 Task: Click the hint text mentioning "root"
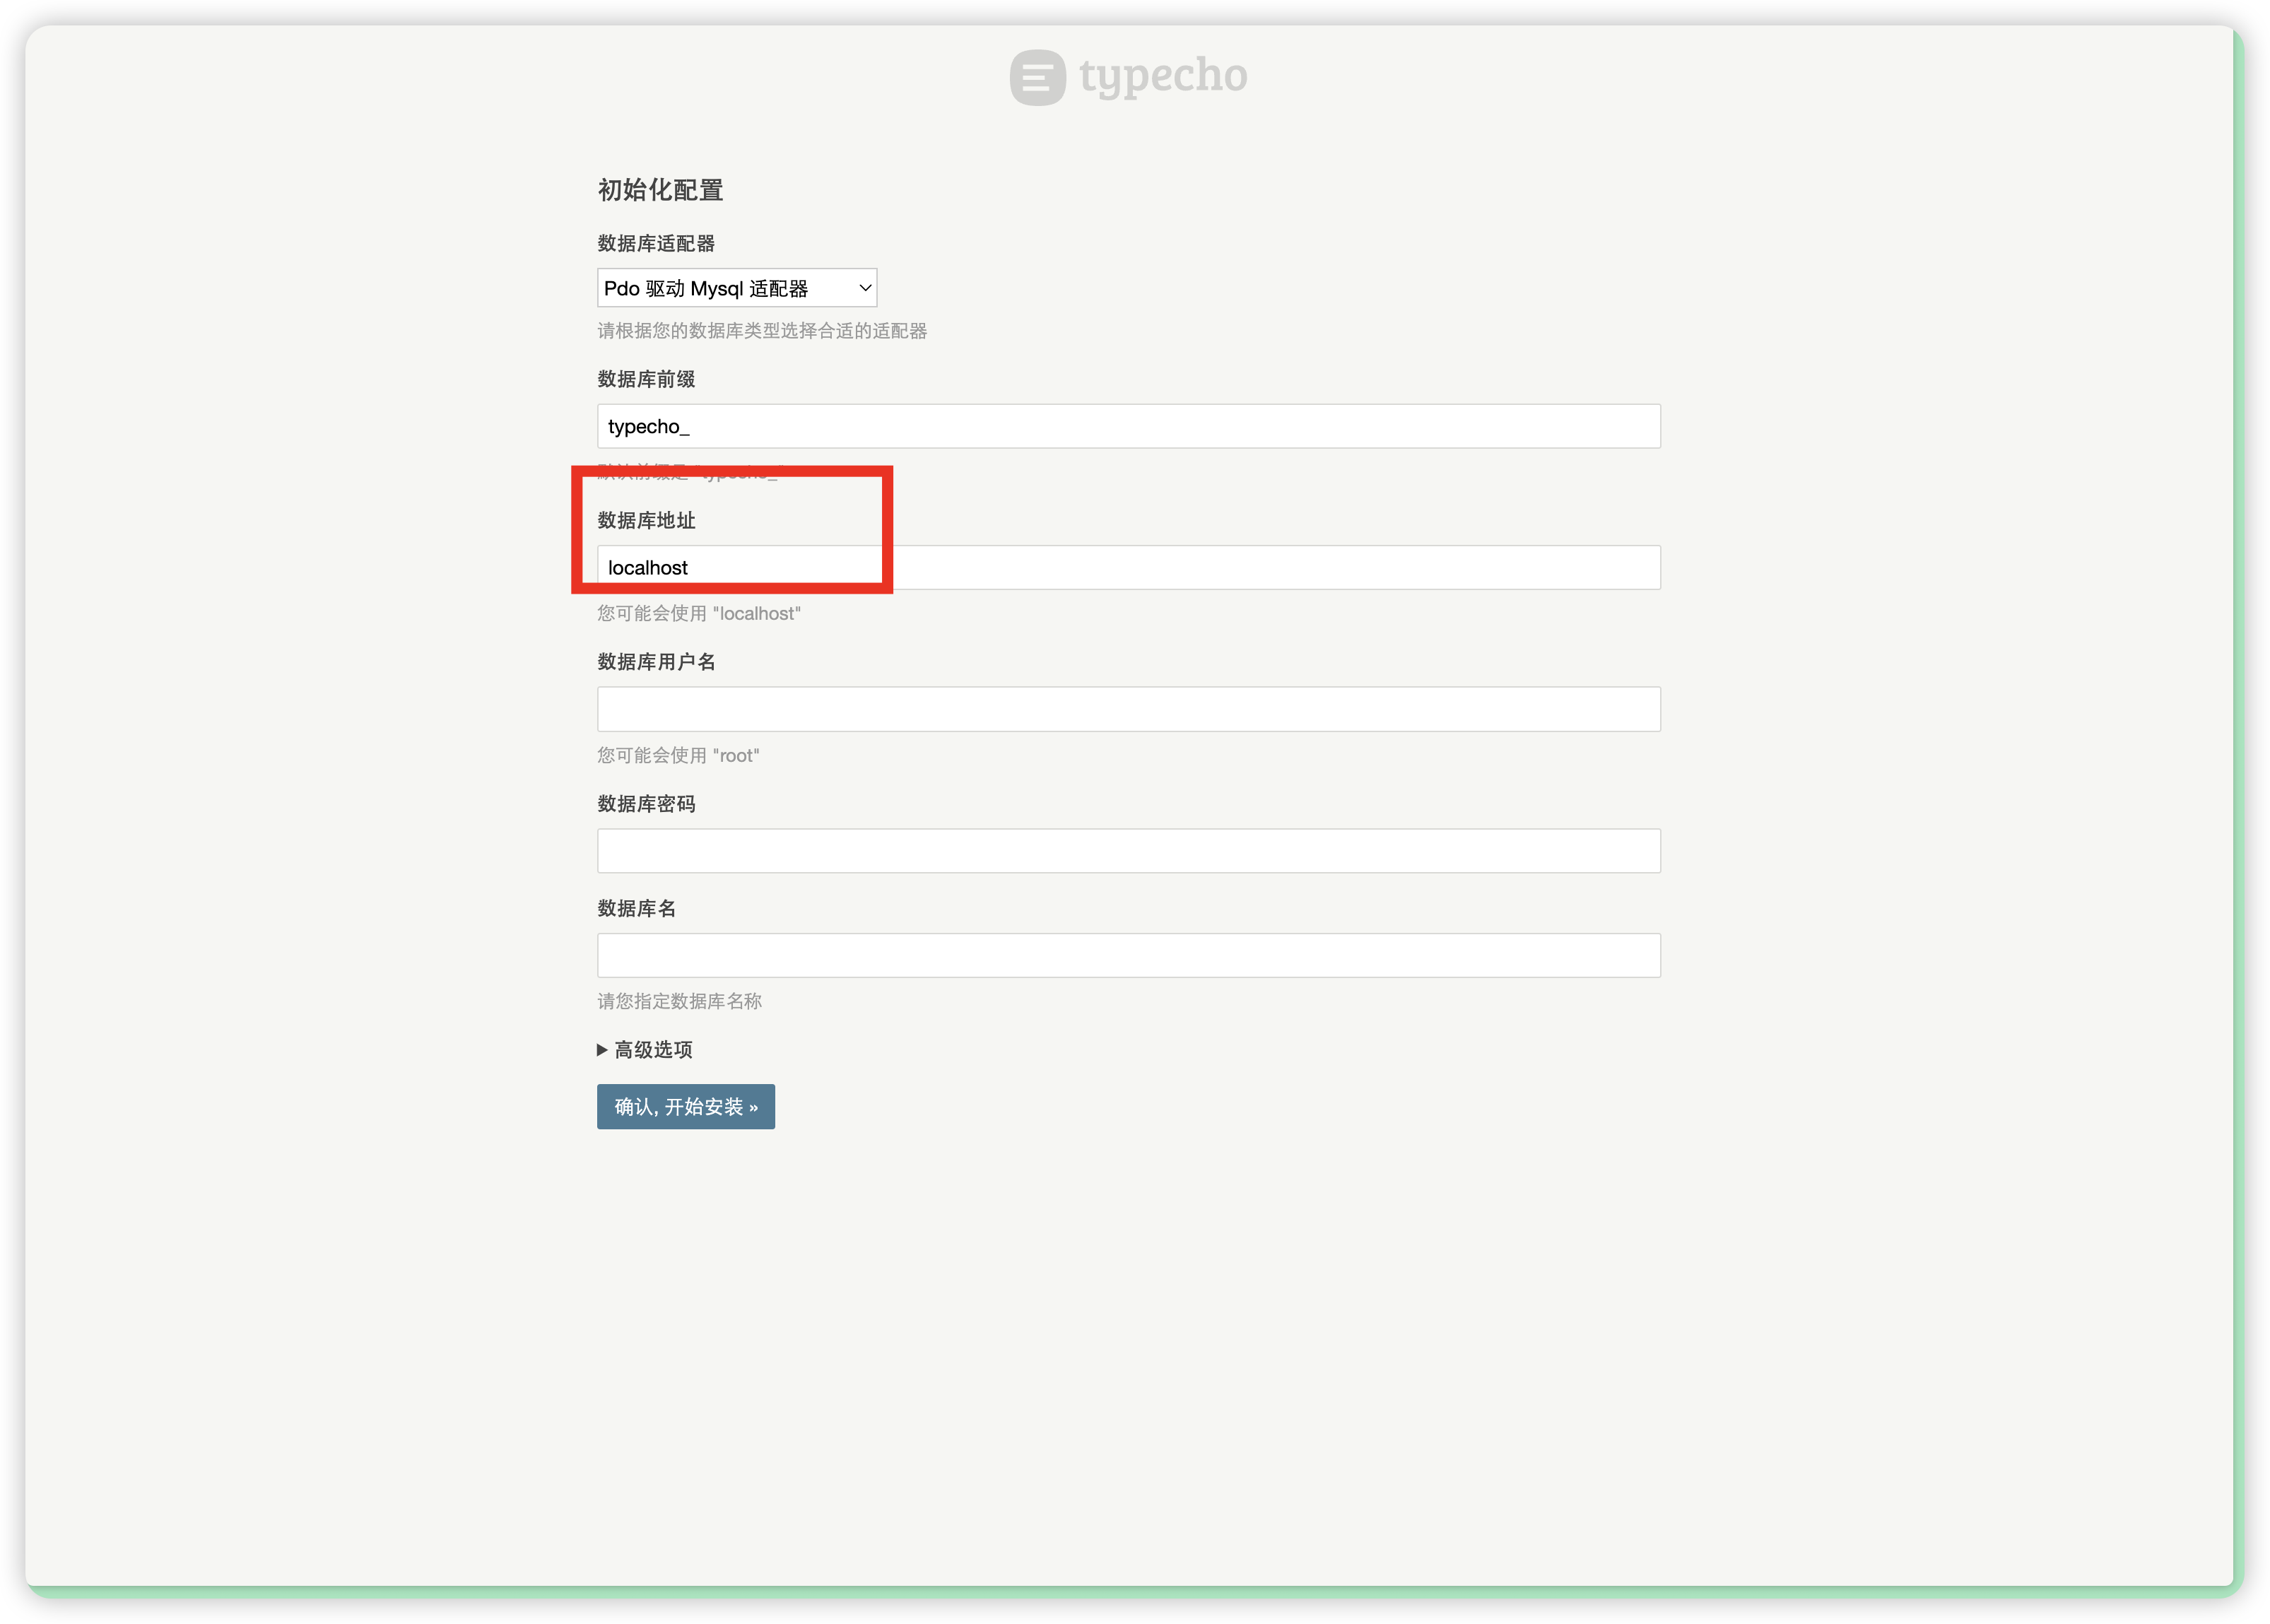[678, 756]
